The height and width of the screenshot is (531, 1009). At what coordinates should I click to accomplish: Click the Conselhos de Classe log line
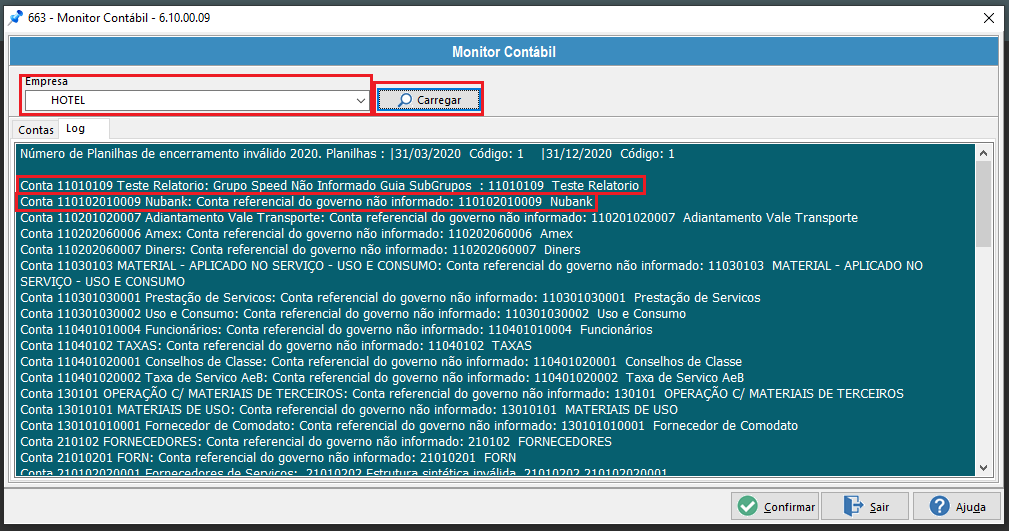[381, 362]
